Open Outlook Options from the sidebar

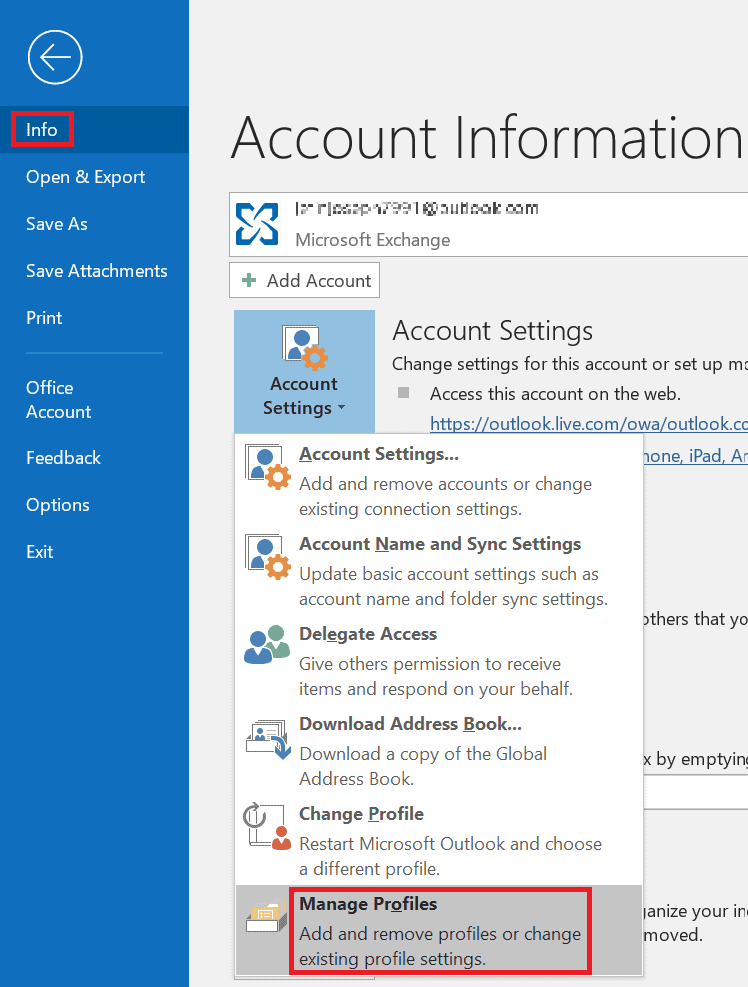point(58,505)
